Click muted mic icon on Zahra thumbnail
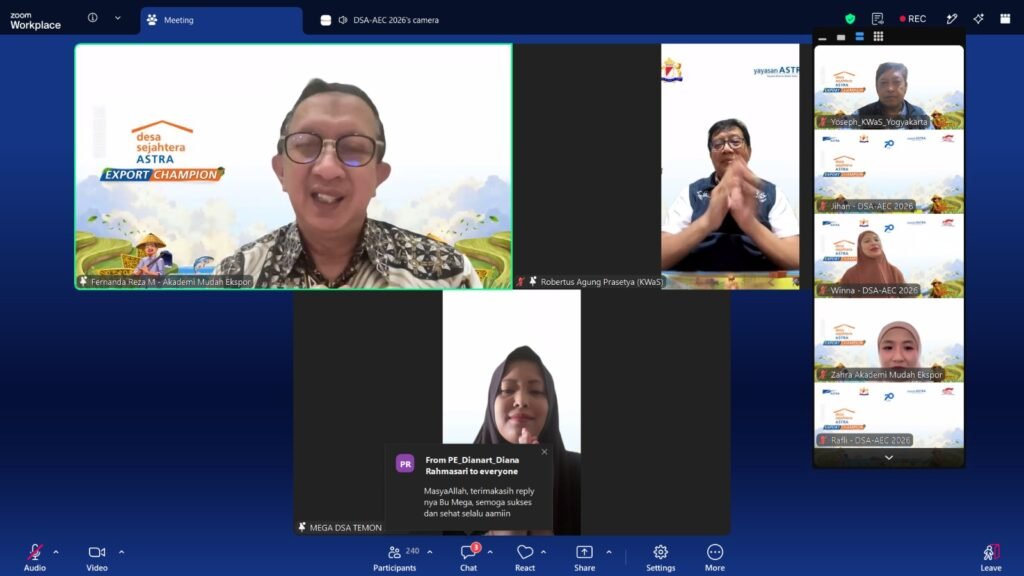Screen dimensions: 1024x576 pos(823,374)
